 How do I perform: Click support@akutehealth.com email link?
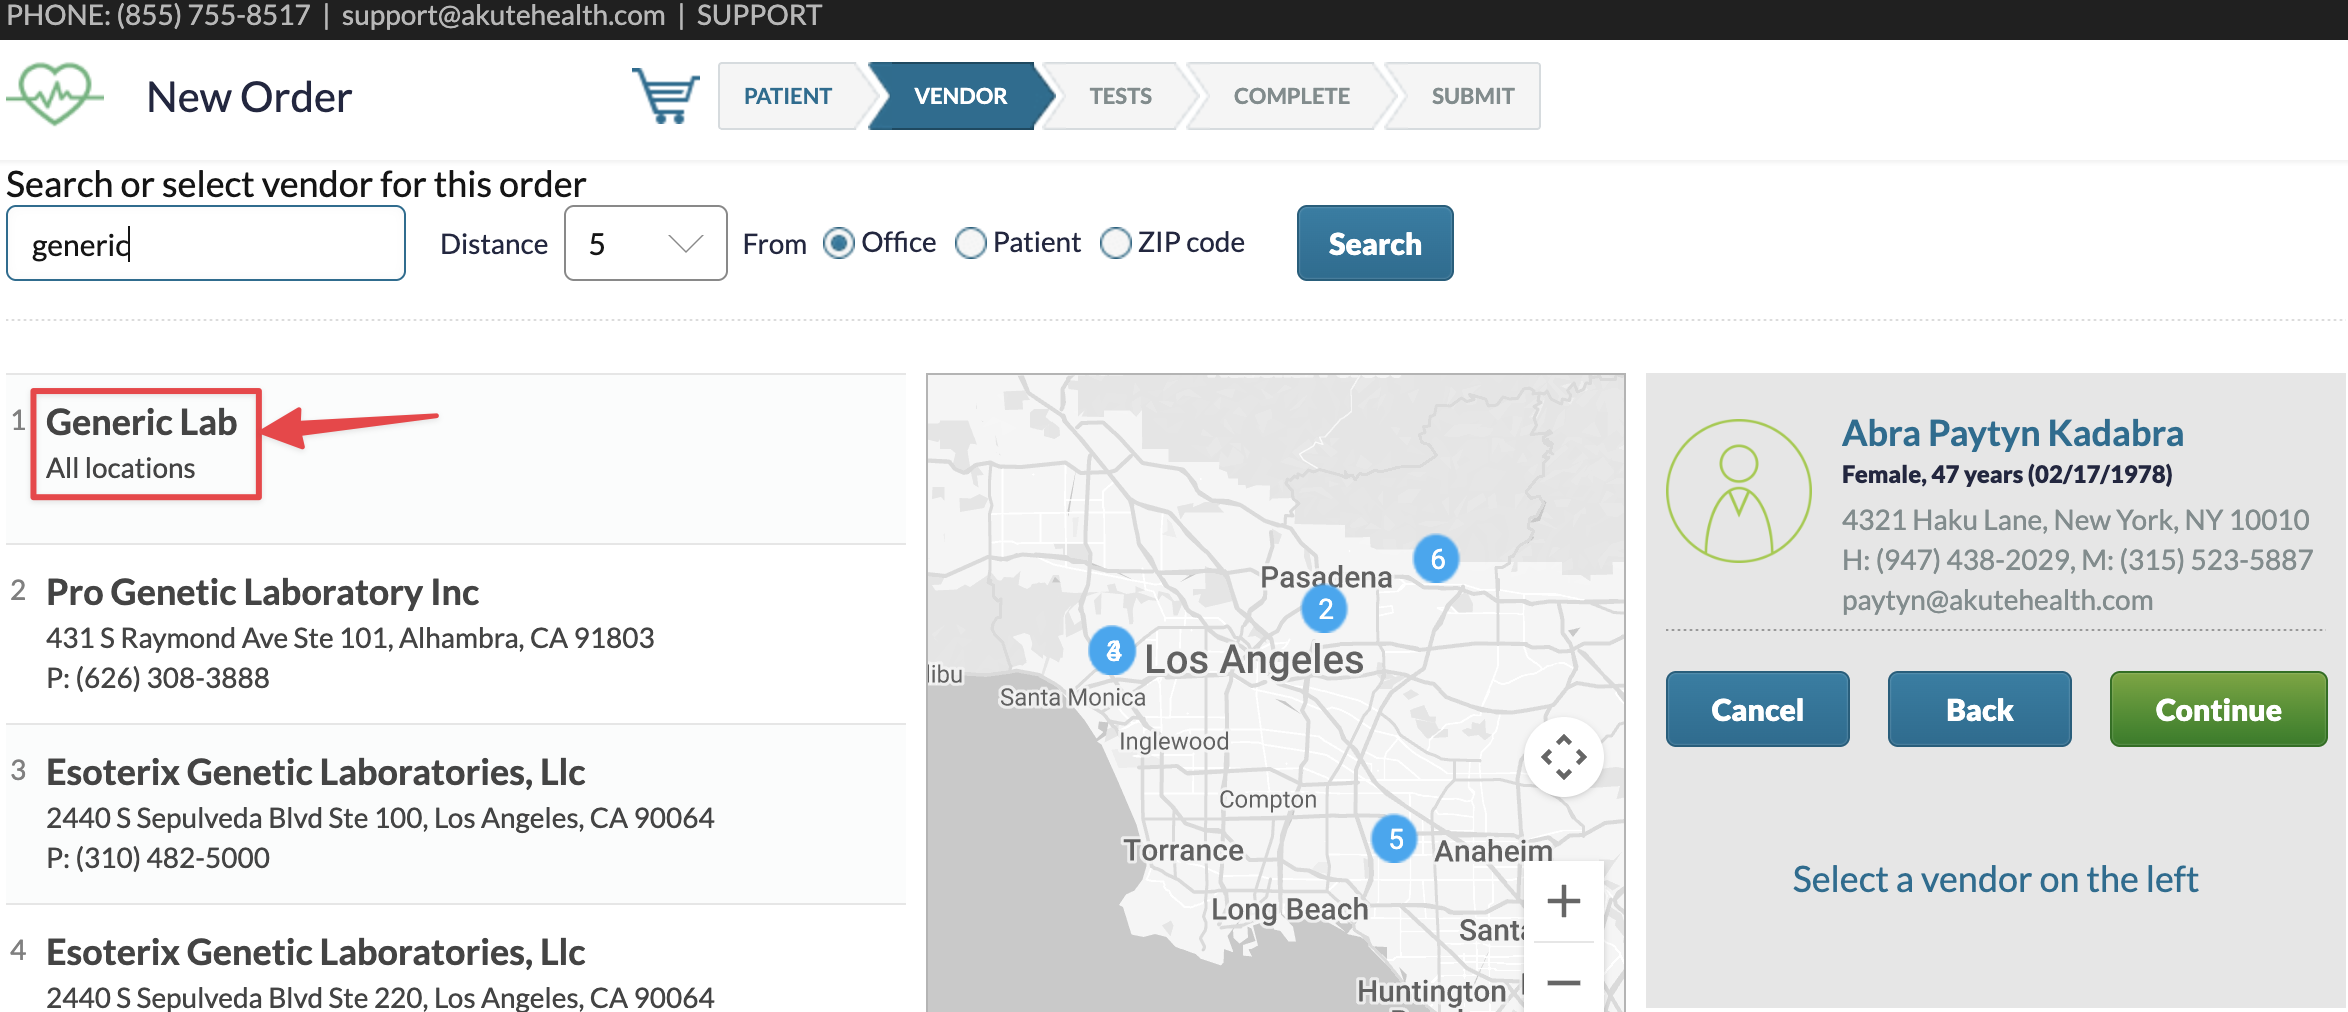pyautogui.click(x=503, y=16)
